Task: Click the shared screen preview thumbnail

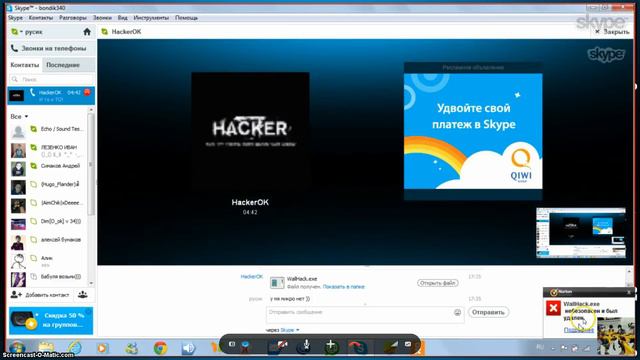Action: click(x=581, y=233)
